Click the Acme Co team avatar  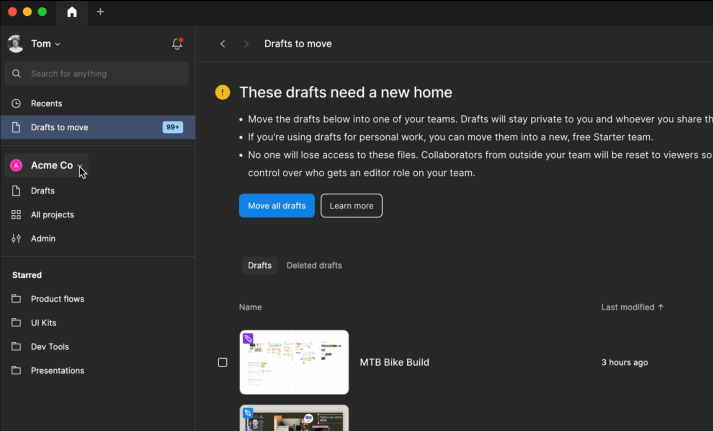tap(16, 165)
